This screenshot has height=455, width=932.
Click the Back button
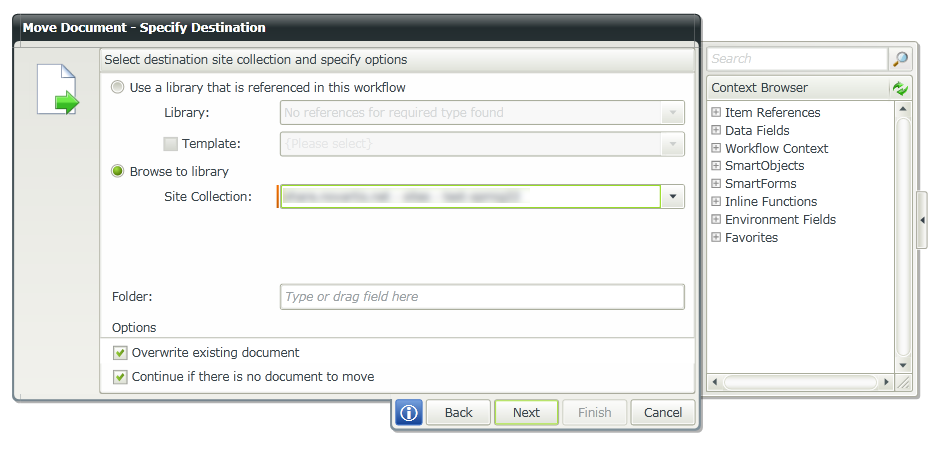[x=458, y=412]
